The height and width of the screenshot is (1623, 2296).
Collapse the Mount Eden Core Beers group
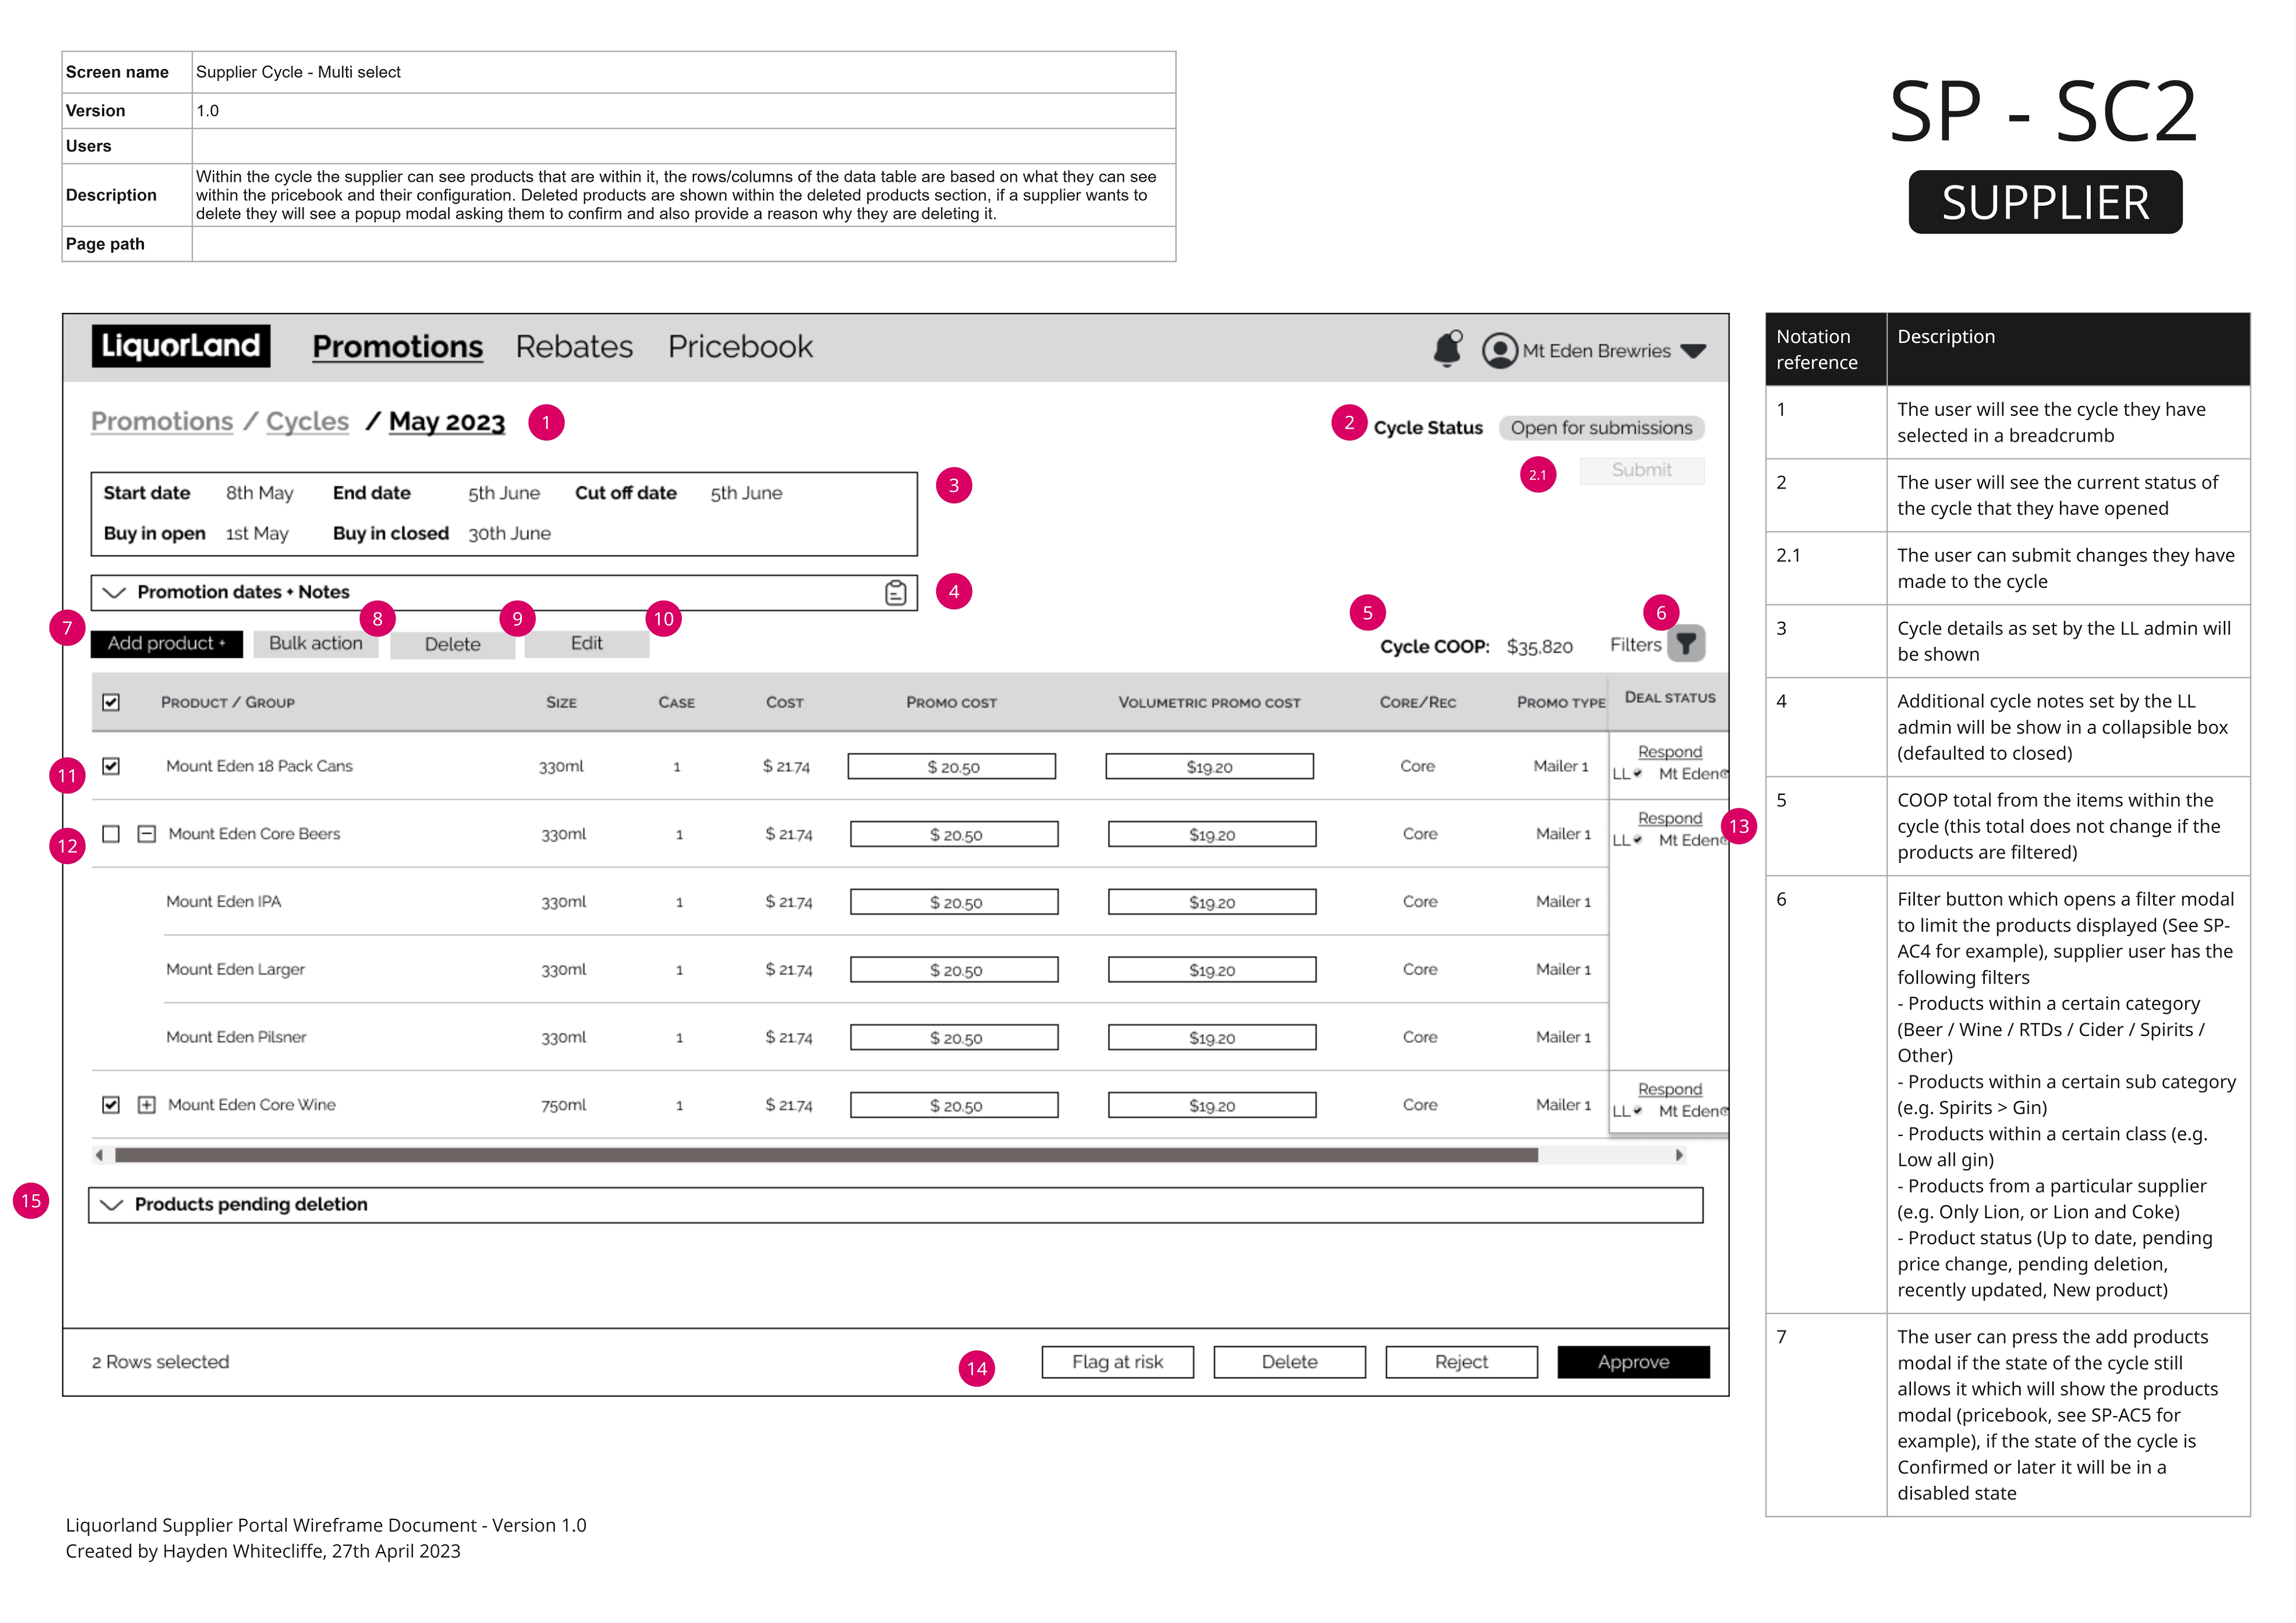(147, 834)
